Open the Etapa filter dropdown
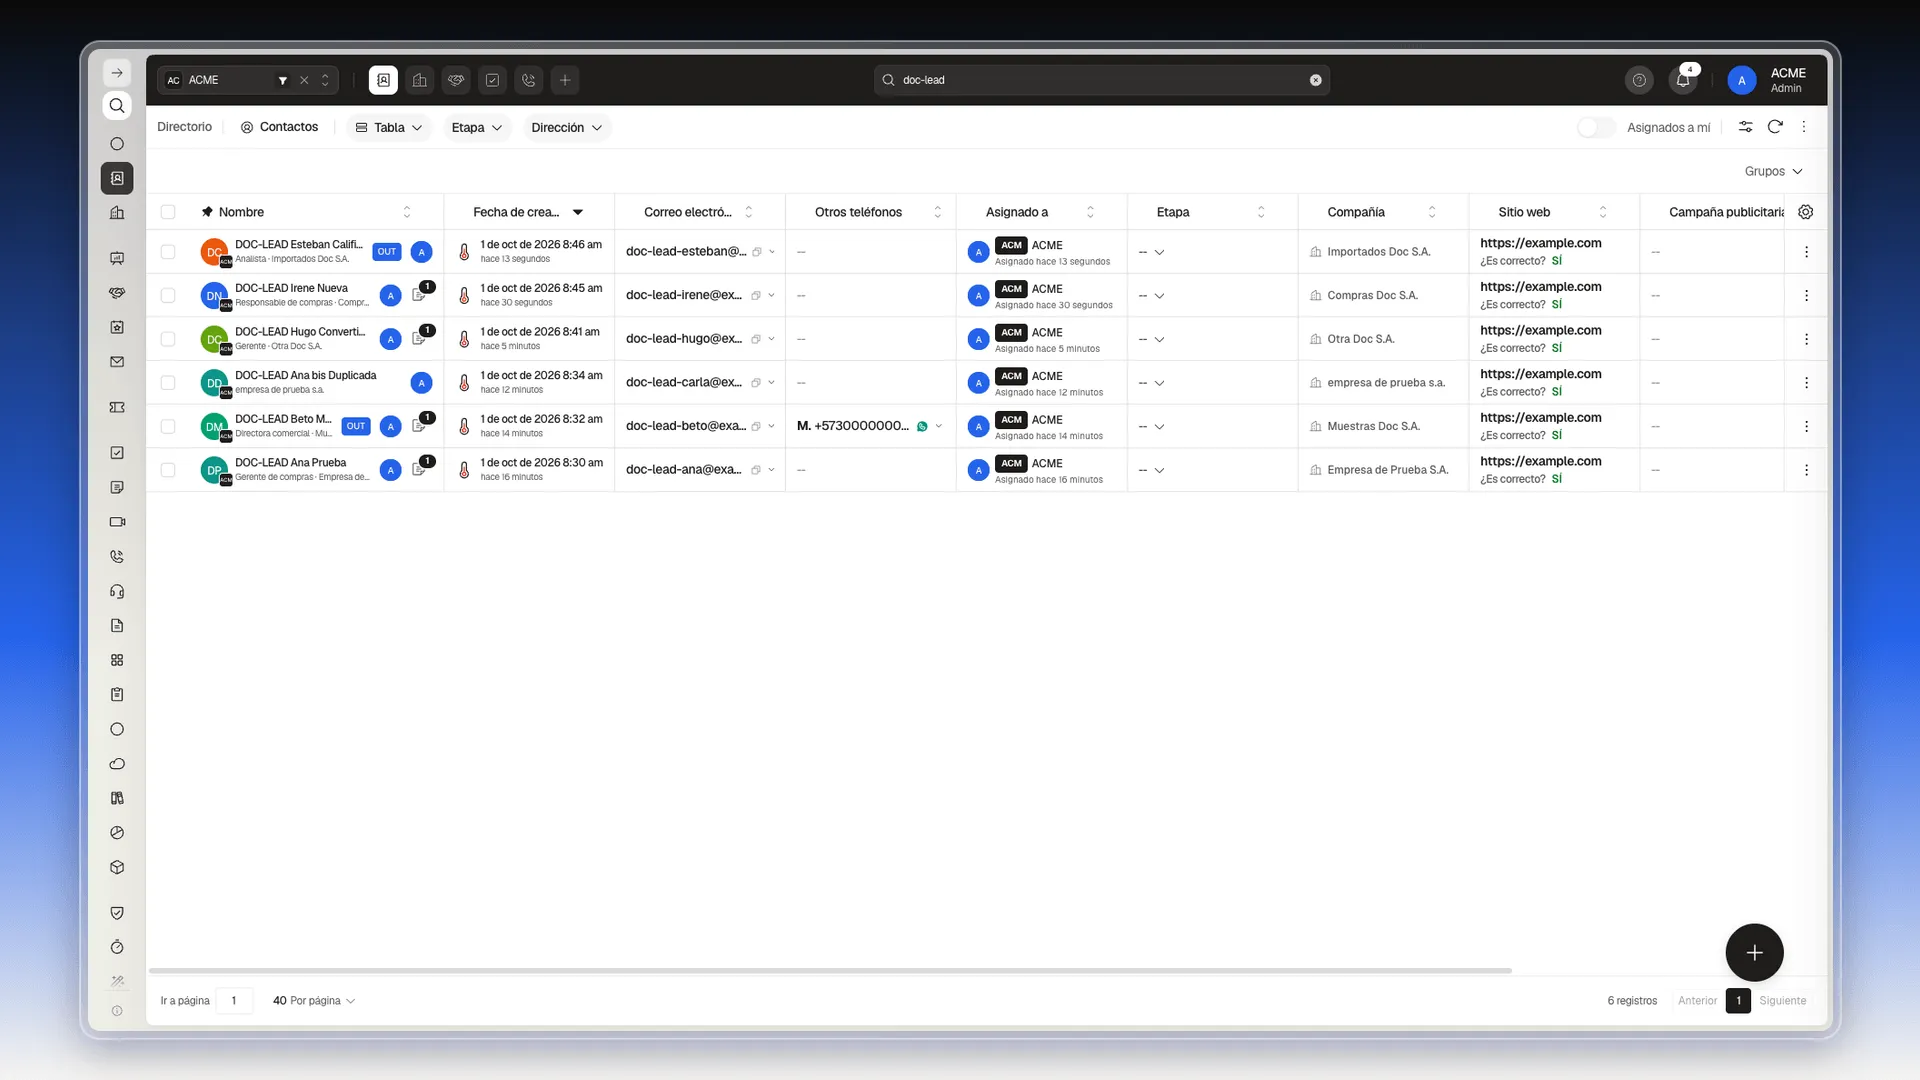This screenshot has width=1920, height=1080. pyautogui.click(x=476, y=128)
